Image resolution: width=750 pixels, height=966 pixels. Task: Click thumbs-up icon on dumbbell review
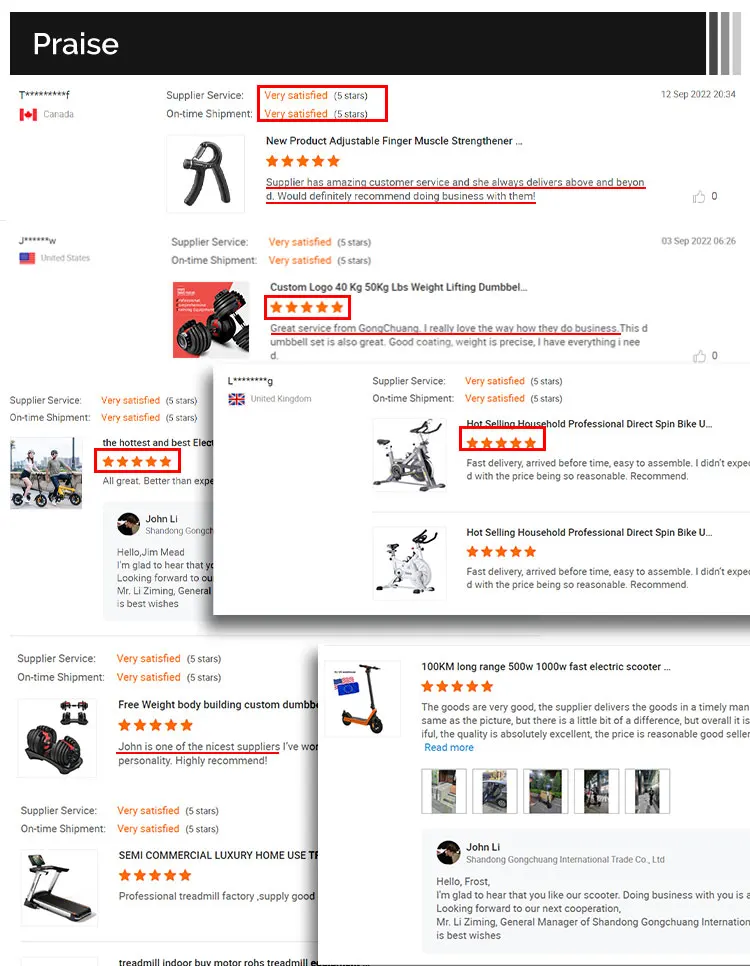pyautogui.click(x=699, y=356)
